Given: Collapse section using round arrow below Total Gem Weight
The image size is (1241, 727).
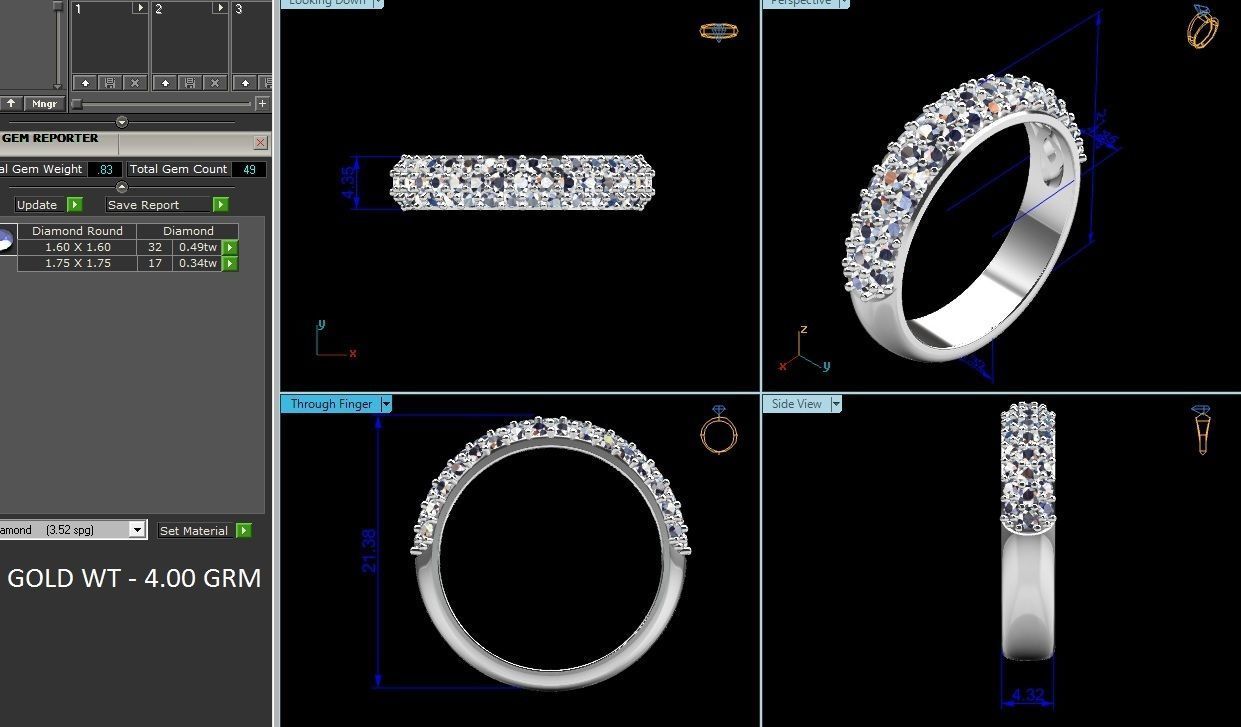Looking at the screenshot, I should pyautogui.click(x=122, y=187).
